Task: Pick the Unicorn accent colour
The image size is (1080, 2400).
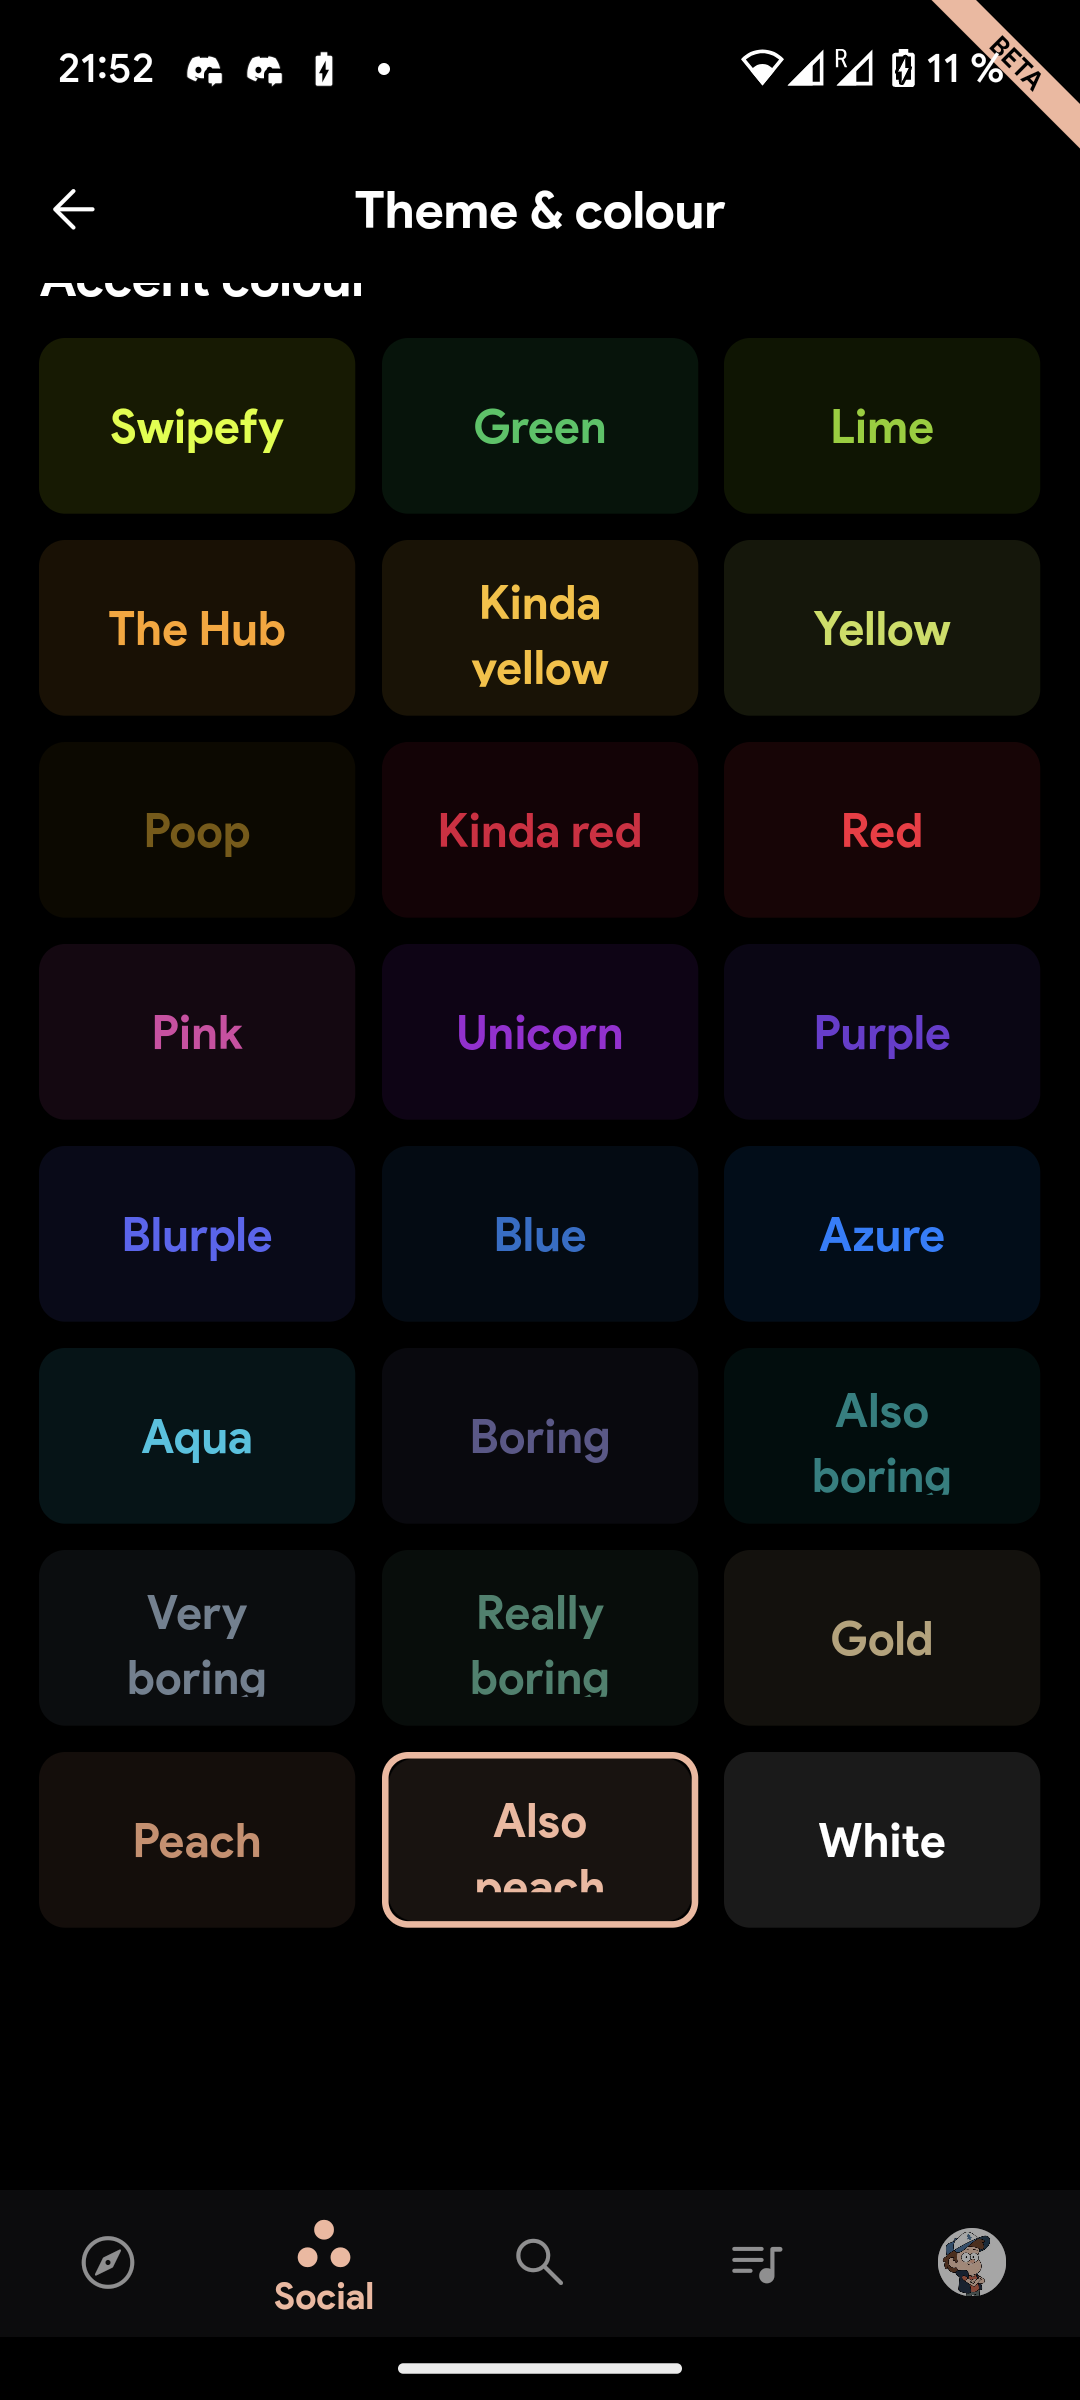Action: coord(540,1032)
